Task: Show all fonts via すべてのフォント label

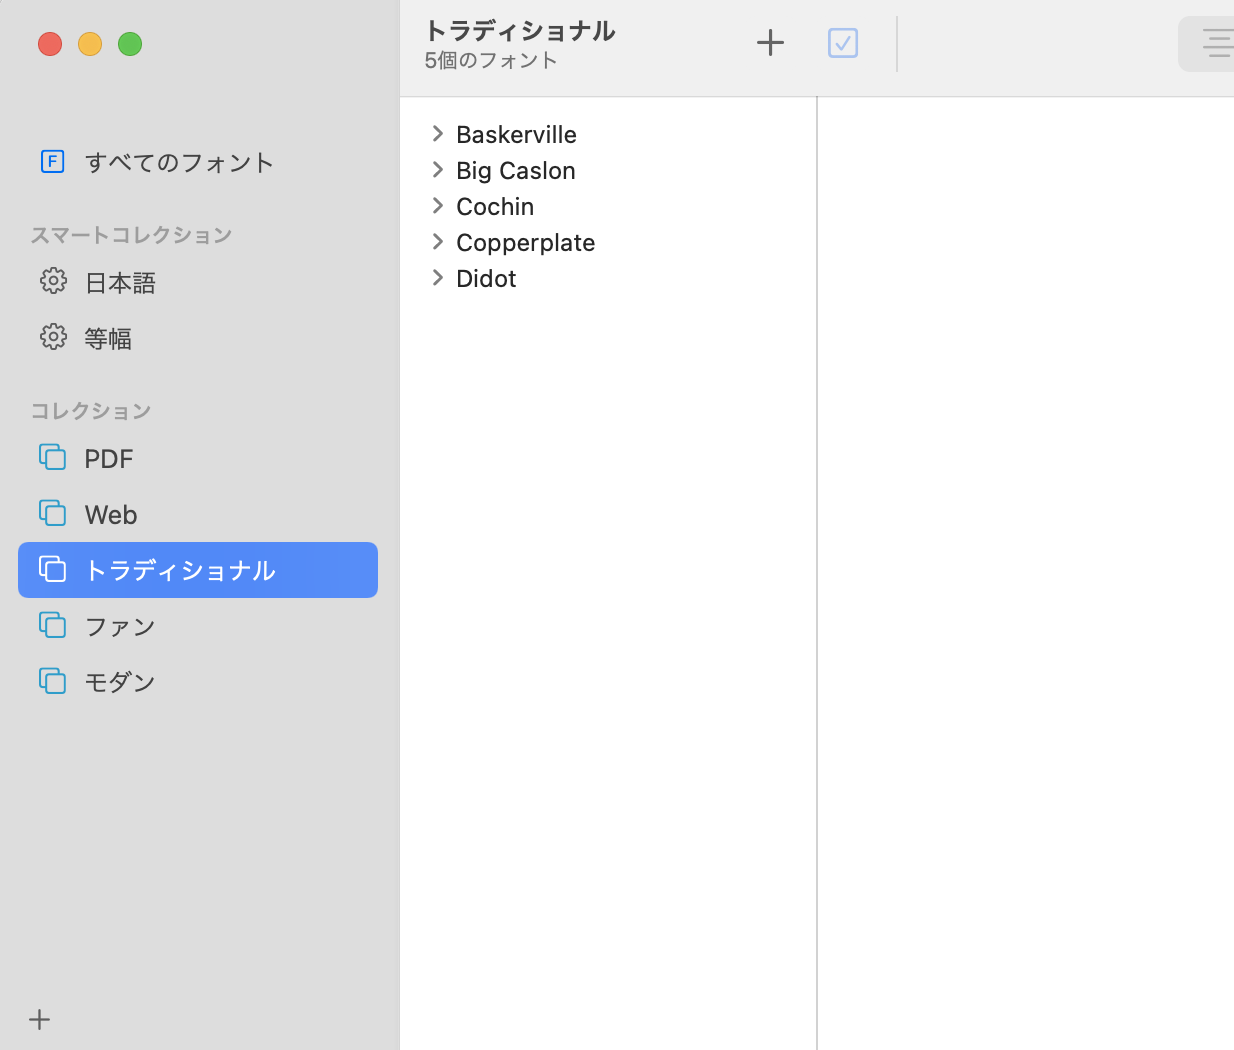Action: pyautogui.click(x=179, y=163)
